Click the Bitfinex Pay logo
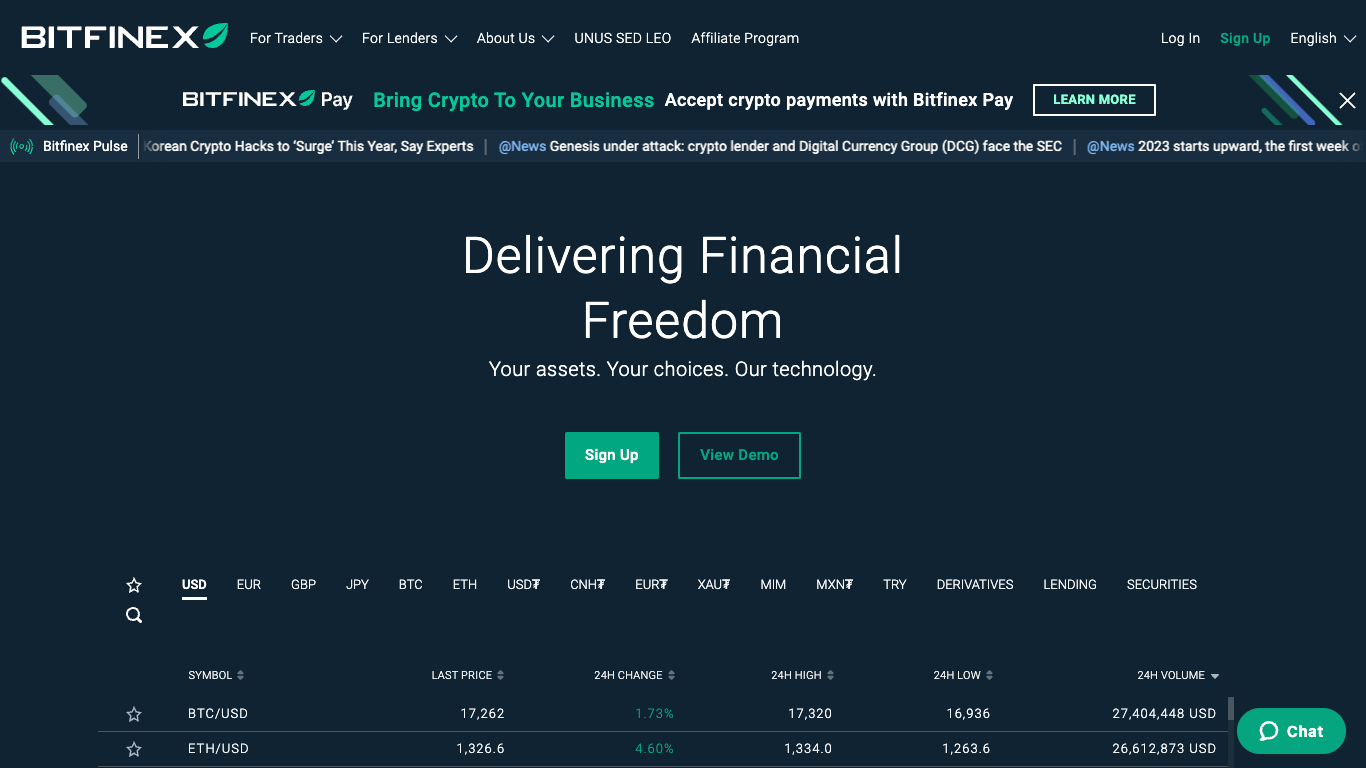The width and height of the screenshot is (1366, 768). (x=267, y=99)
